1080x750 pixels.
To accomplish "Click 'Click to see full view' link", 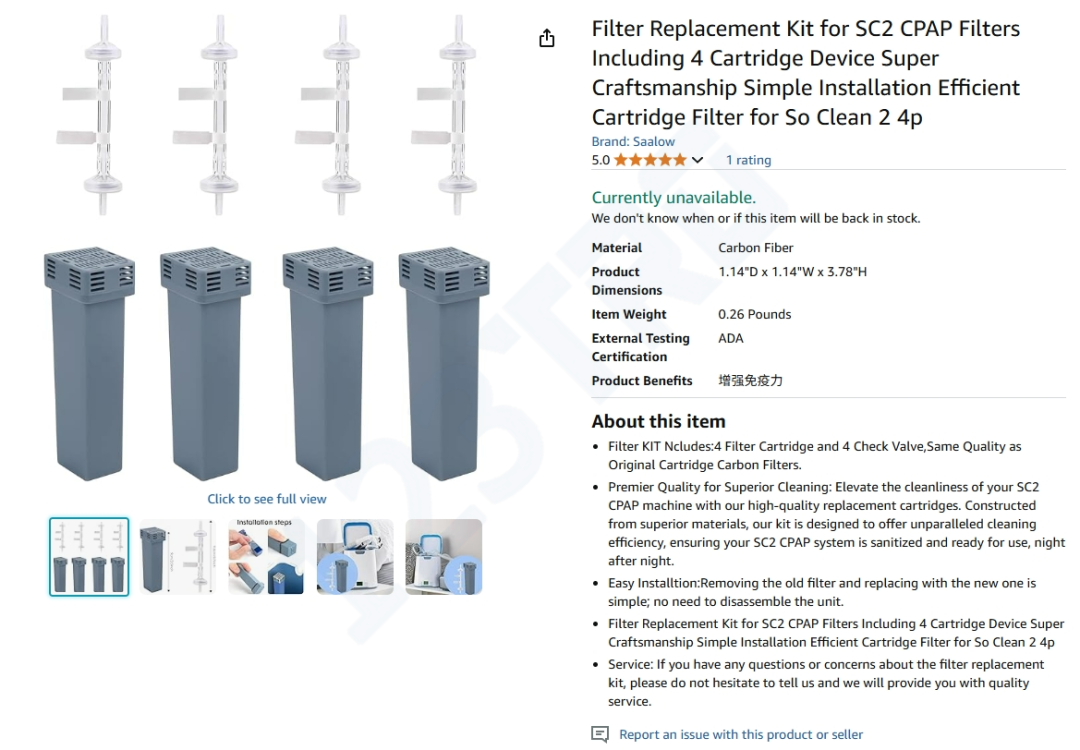I will coord(267,499).
